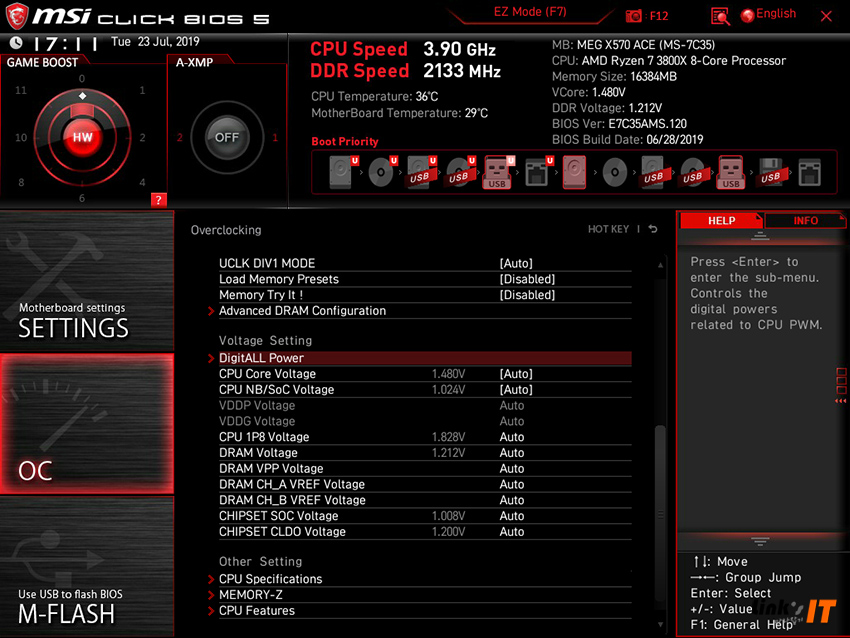
Task: Open the BIOS search magnifier icon
Action: (720, 16)
